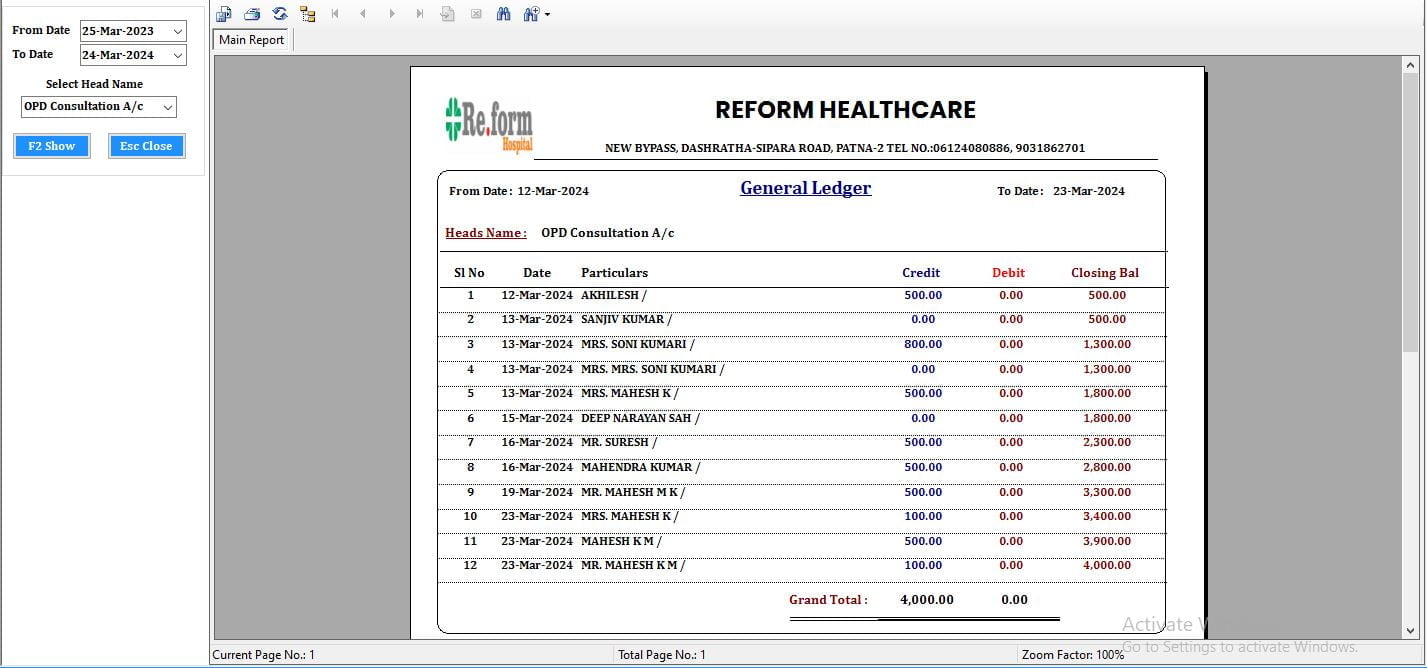The image size is (1427, 668).
Task: Open the zoom level dropdown arrow
Action: coord(548,13)
